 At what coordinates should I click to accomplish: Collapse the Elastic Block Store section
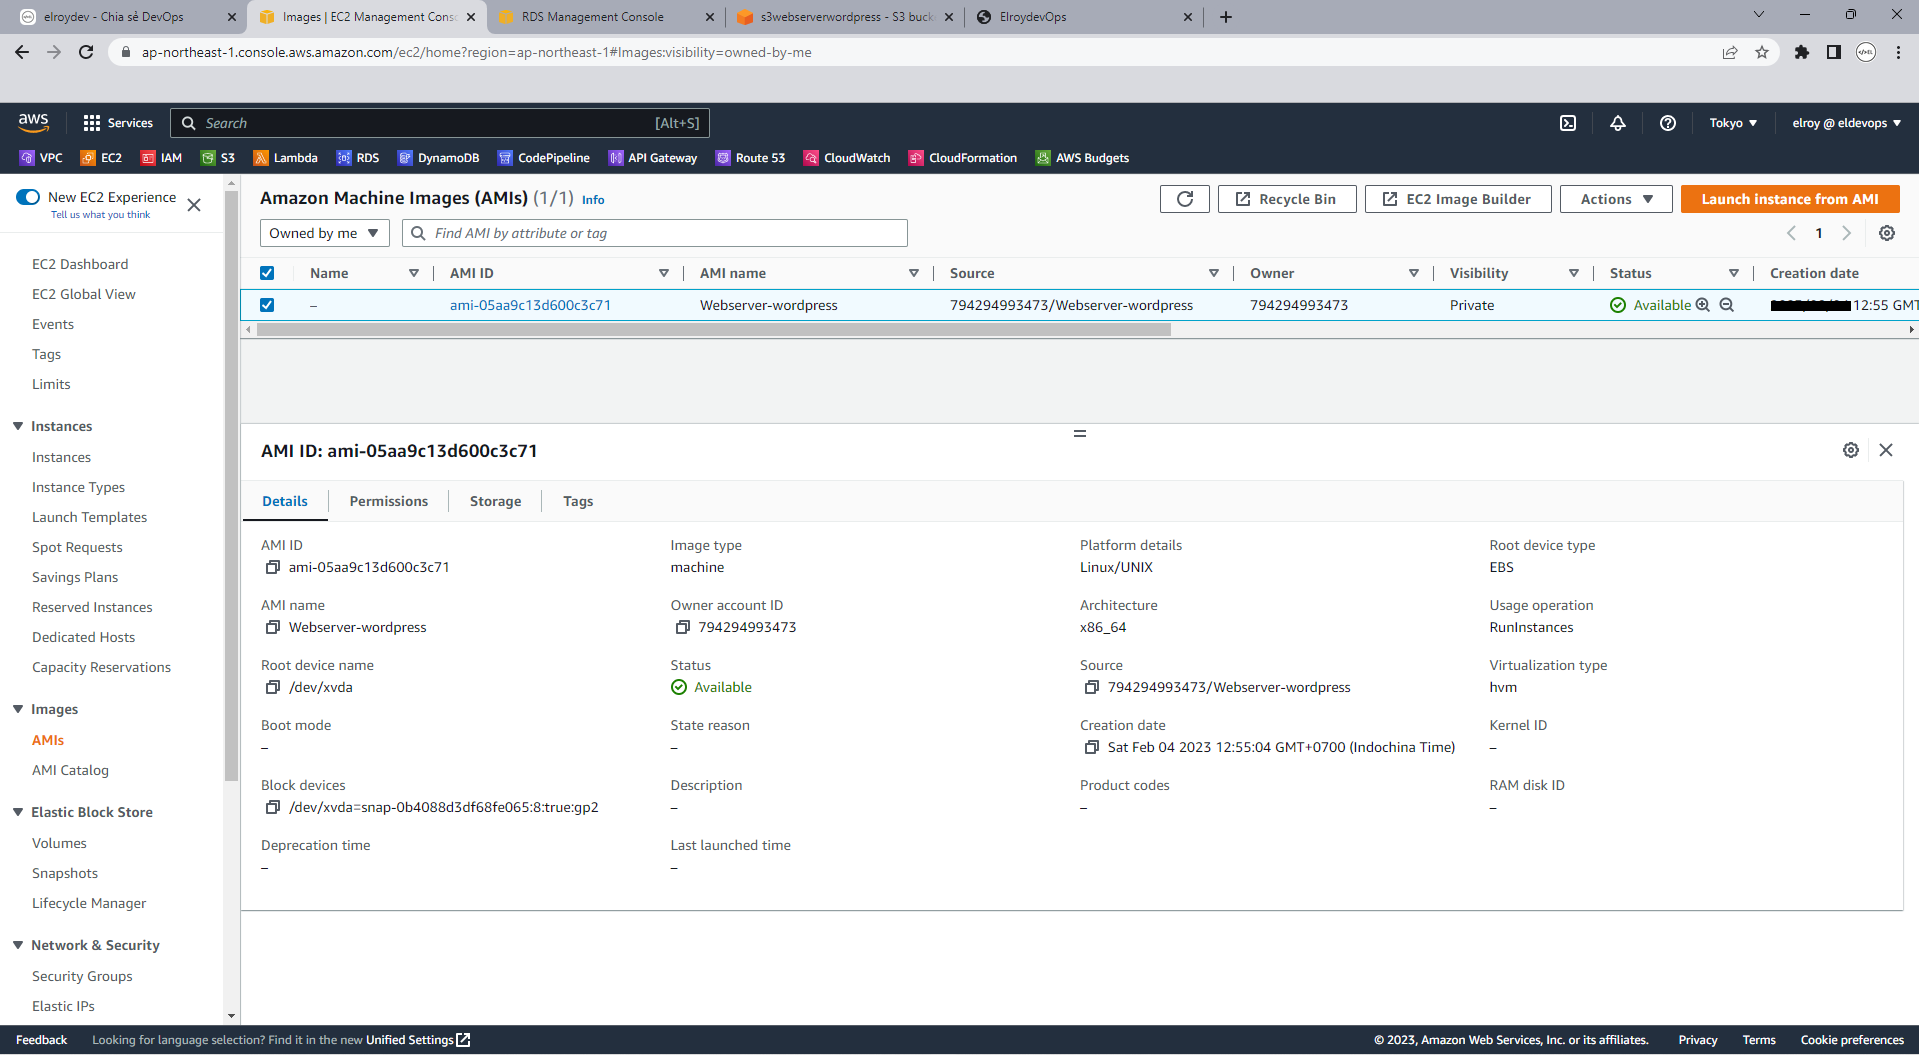coord(18,812)
